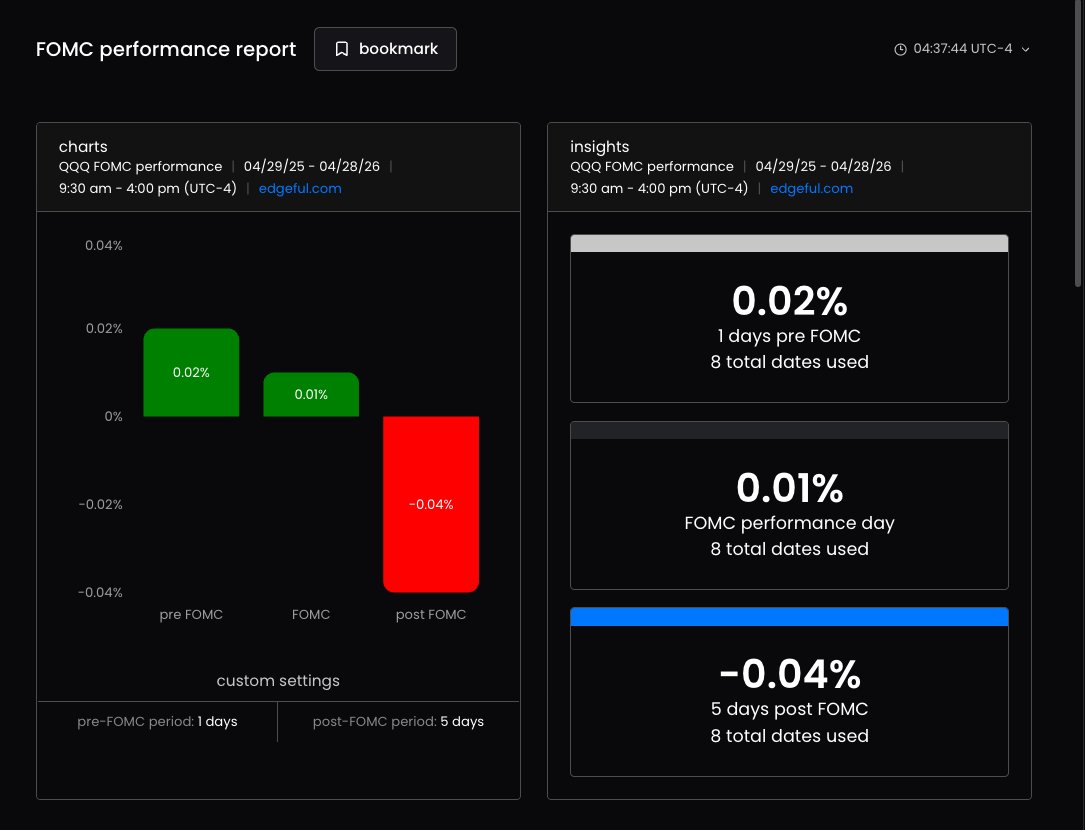Screen dimensions: 1085x830
Task: Click the 04/29/25 - 04/28/26 date range in insights
Action: click(823, 166)
